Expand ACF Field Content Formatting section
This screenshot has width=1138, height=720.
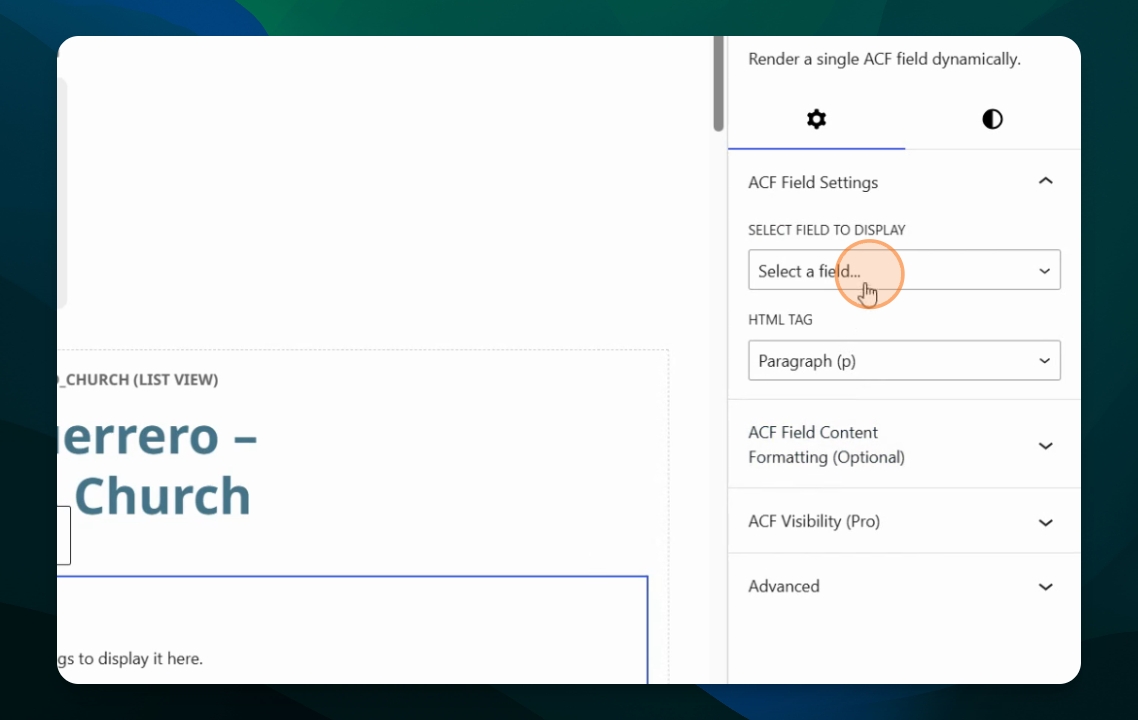904,444
